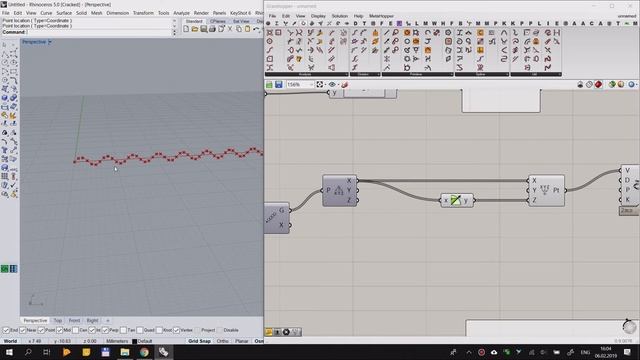
Task: Click the Construct Point component on canvas
Action: (x=547, y=191)
